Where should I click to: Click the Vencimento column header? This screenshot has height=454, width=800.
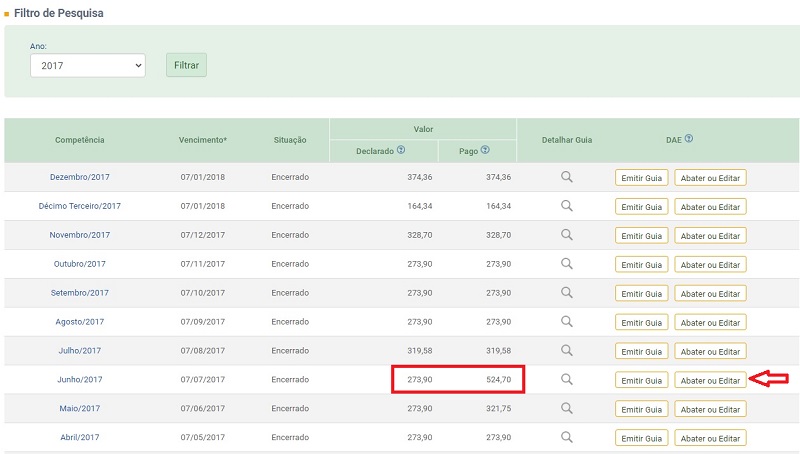(x=203, y=140)
